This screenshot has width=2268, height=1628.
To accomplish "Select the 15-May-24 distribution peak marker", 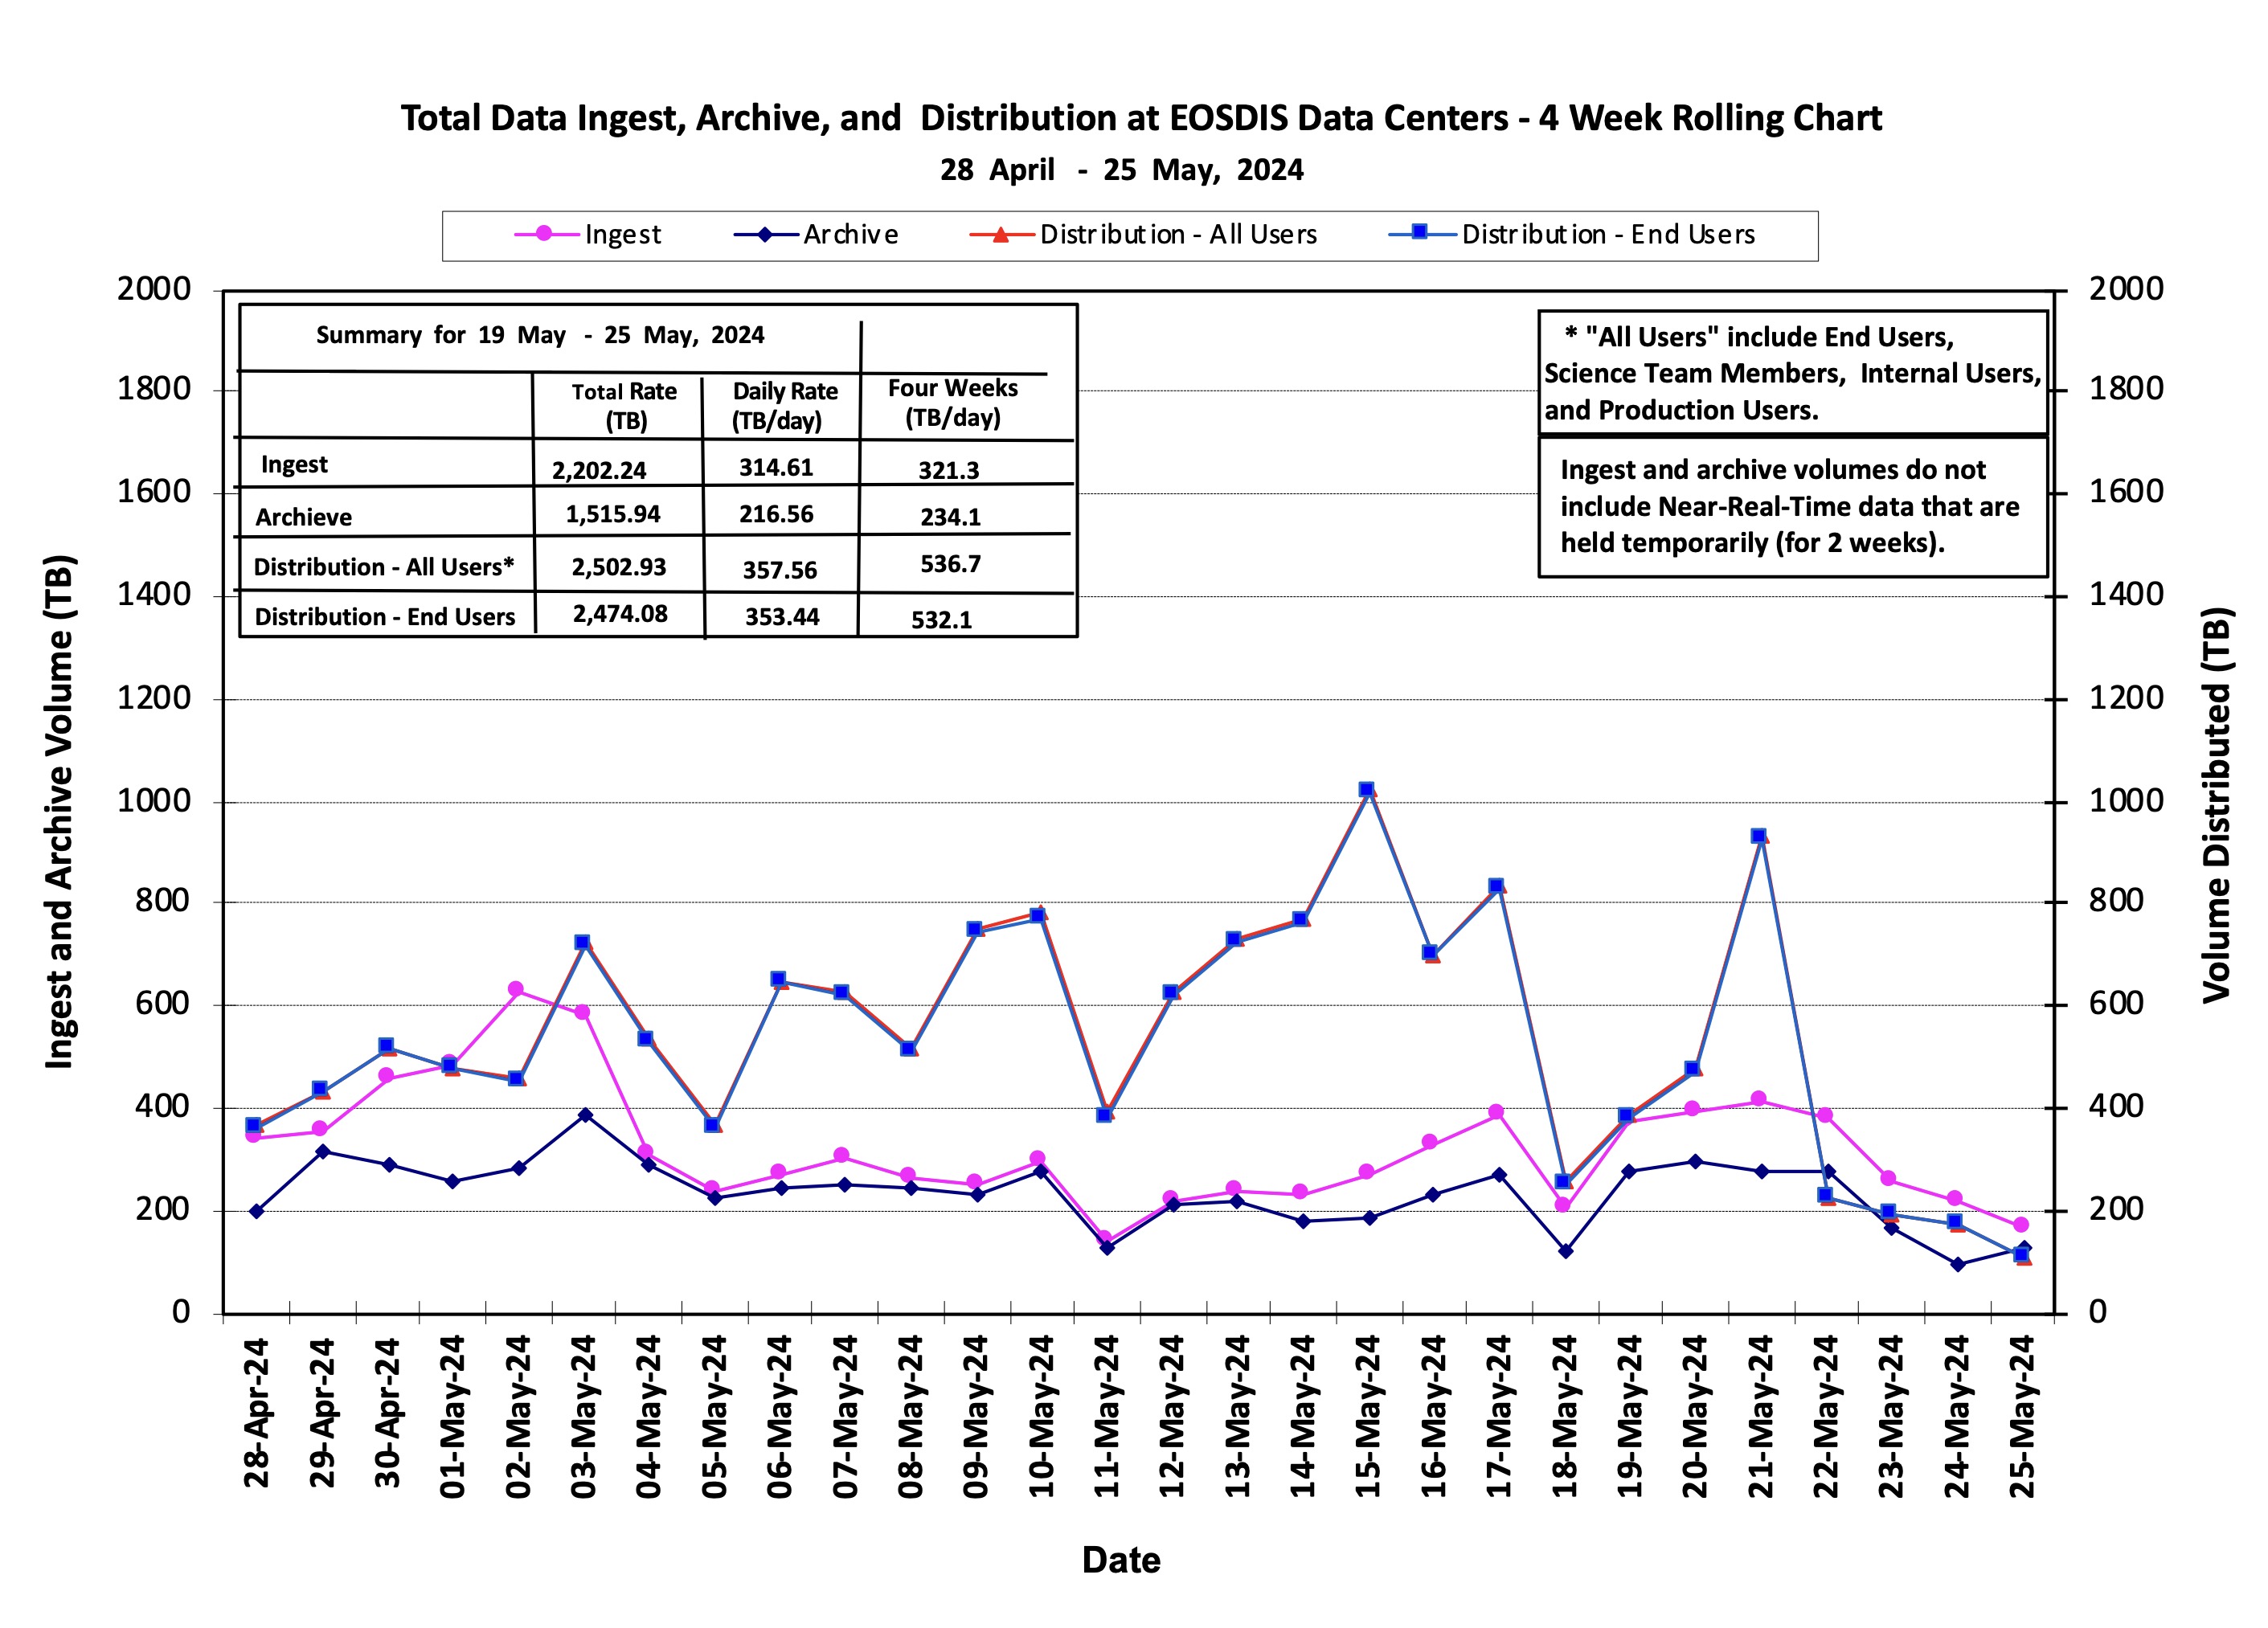I will pyautogui.click(x=1367, y=790).
